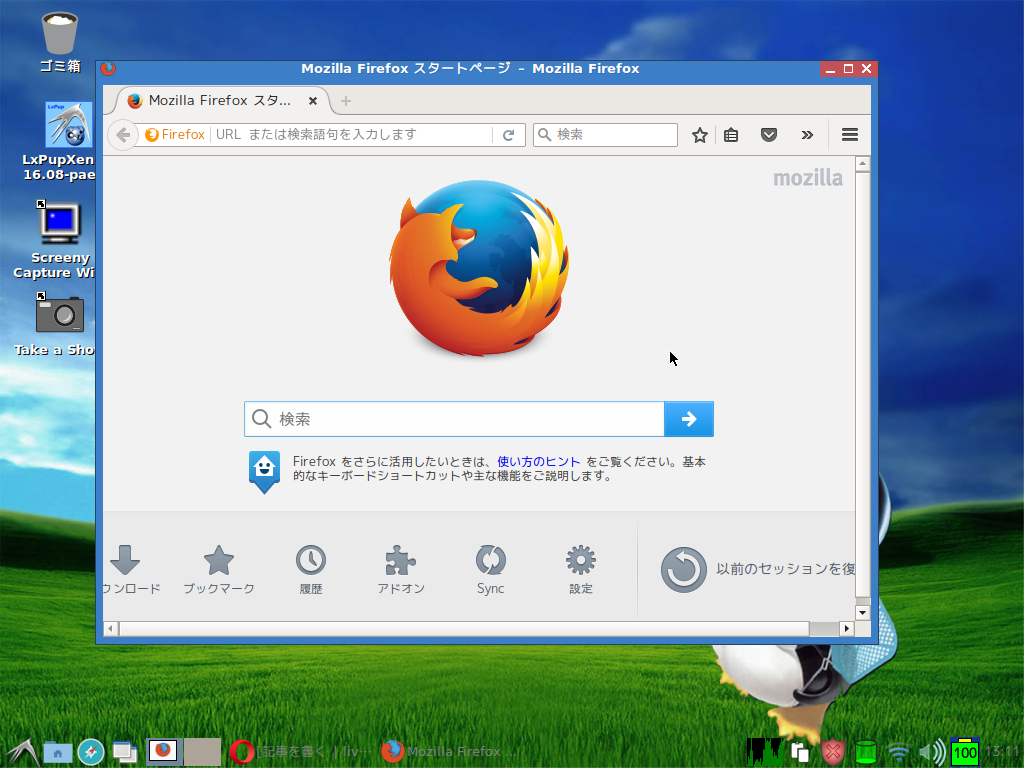Switch to Opera task in taskbar

coord(302,752)
